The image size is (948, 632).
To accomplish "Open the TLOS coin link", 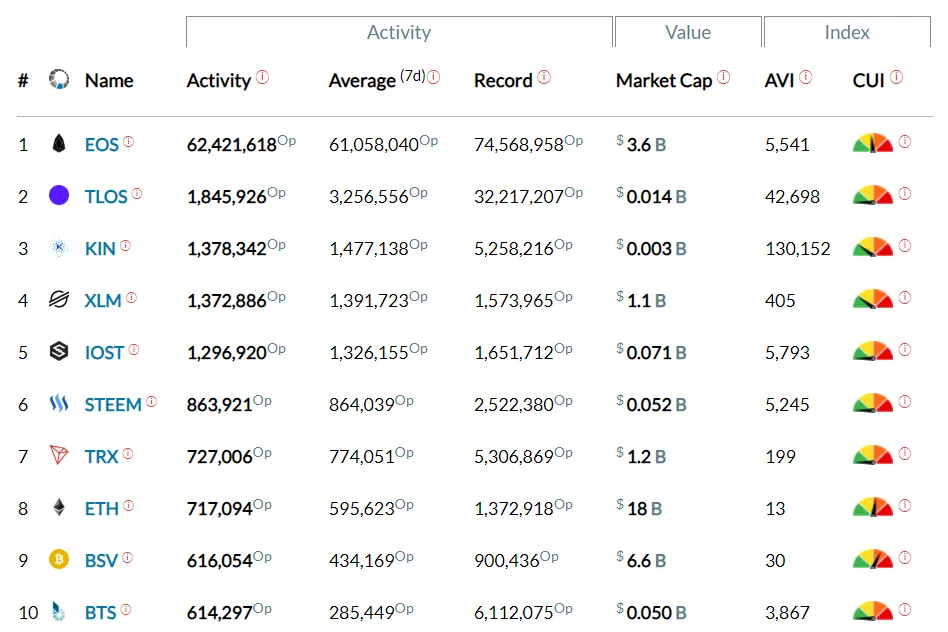I will tap(106, 197).
